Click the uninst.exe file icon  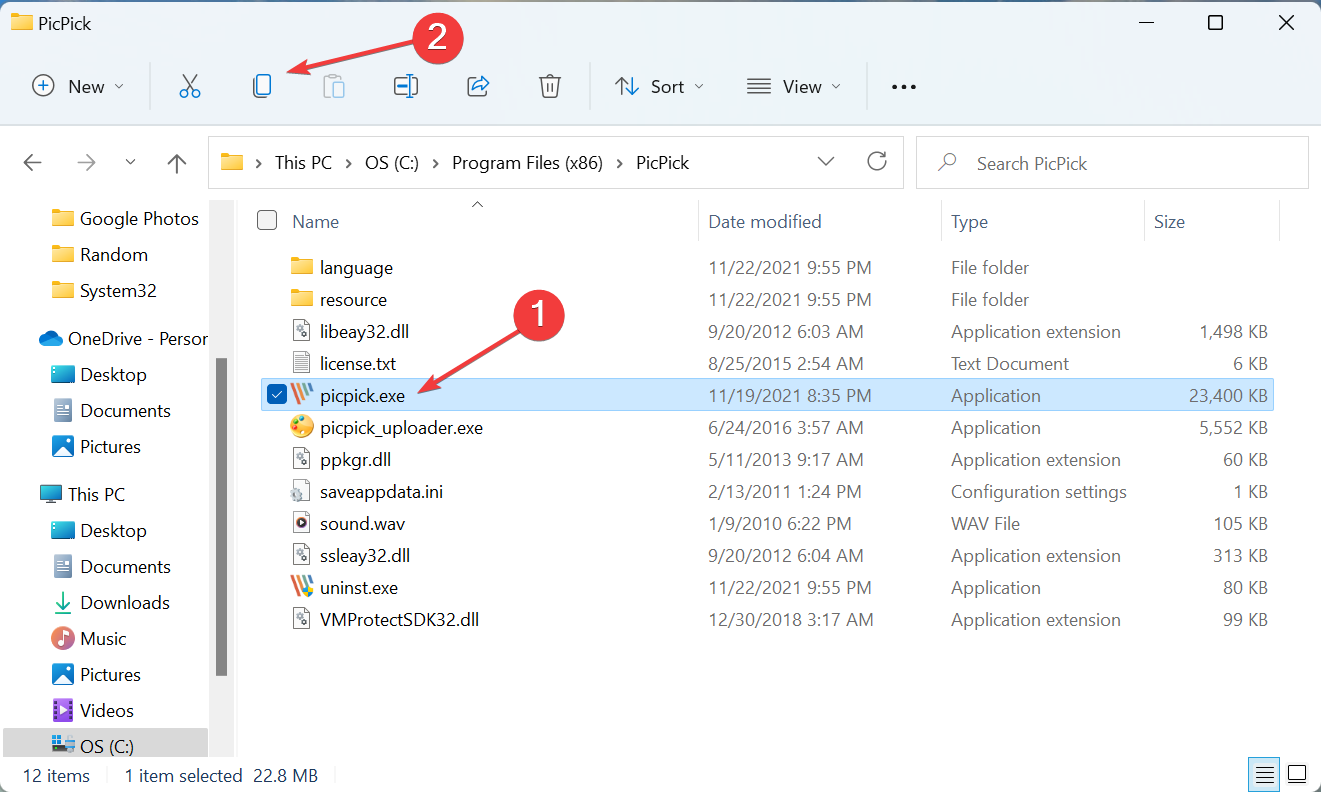301,587
